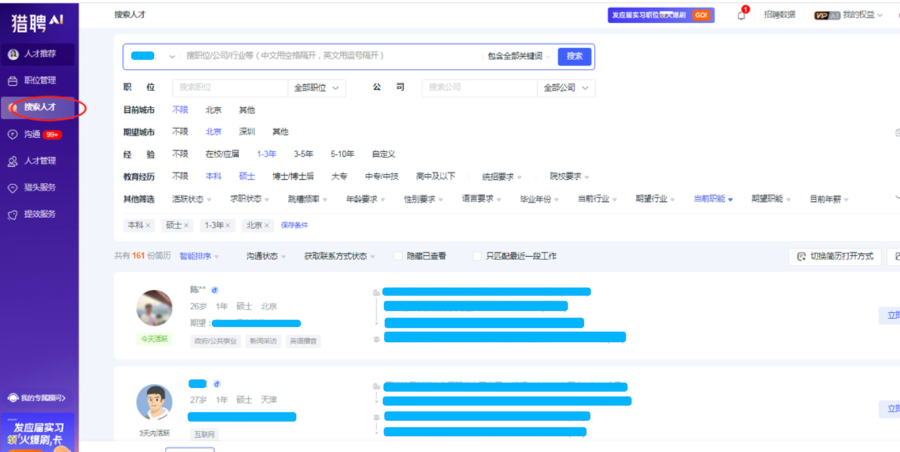Screen dimensions: 900x452
Task: Expand the 智能排序 sorting dropdown
Action: [200, 257]
